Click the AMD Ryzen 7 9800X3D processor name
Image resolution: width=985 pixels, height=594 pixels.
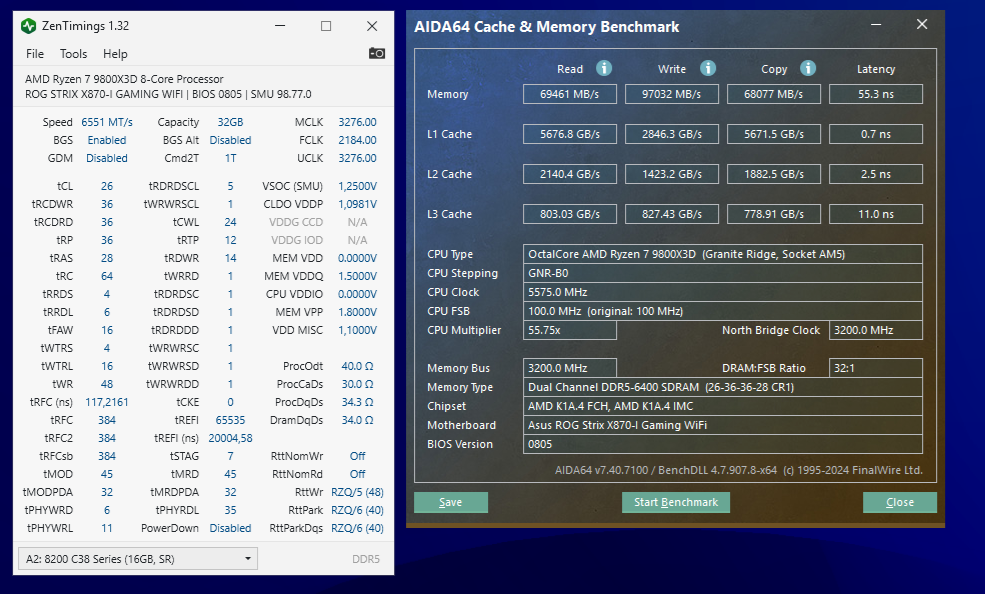[124, 79]
